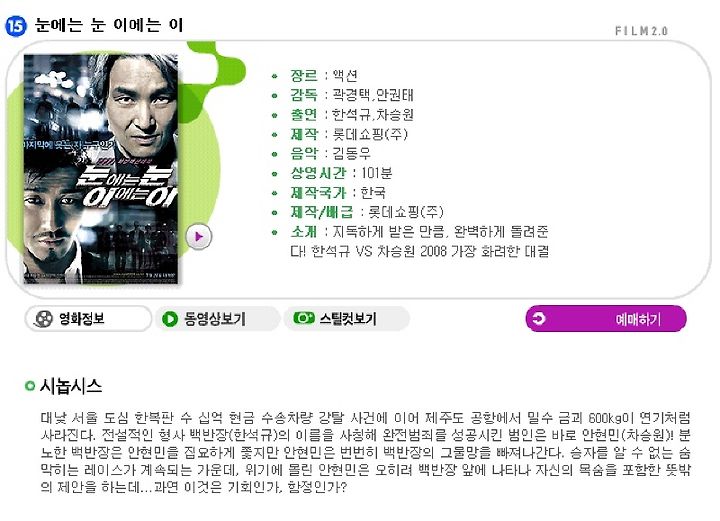Image resolution: width=720 pixels, height=521 pixels.
Task: Click the 출연 cast names 한석규,차승원
Action: (372, 114)
